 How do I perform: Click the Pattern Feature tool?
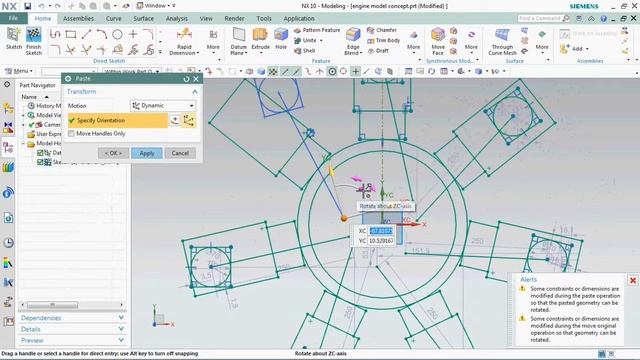[317, 30]
